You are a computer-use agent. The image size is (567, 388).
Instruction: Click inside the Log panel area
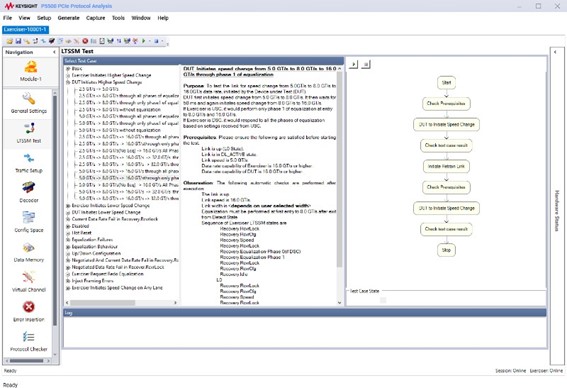tap(304, 332)
